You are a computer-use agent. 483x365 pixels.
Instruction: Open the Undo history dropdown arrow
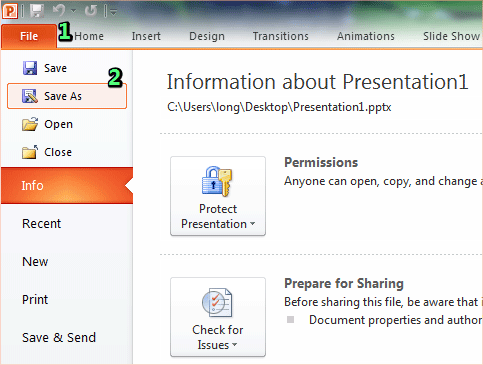click(x=74, y=11)
